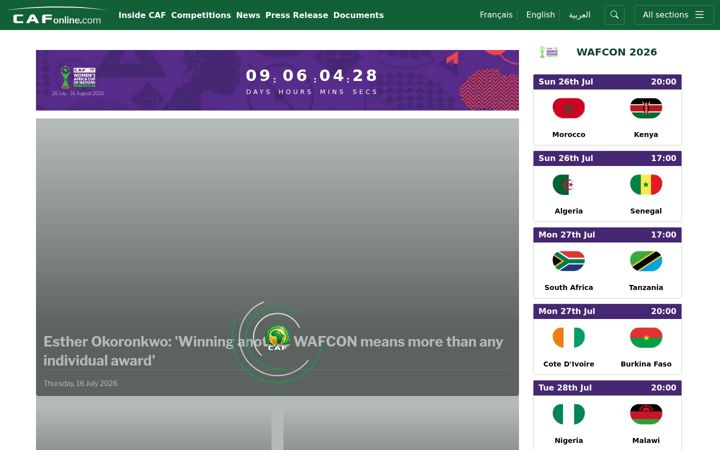Open the Inside CAF menu
Image resolution: width=720 pixels, height=450 pixels.
142,15
